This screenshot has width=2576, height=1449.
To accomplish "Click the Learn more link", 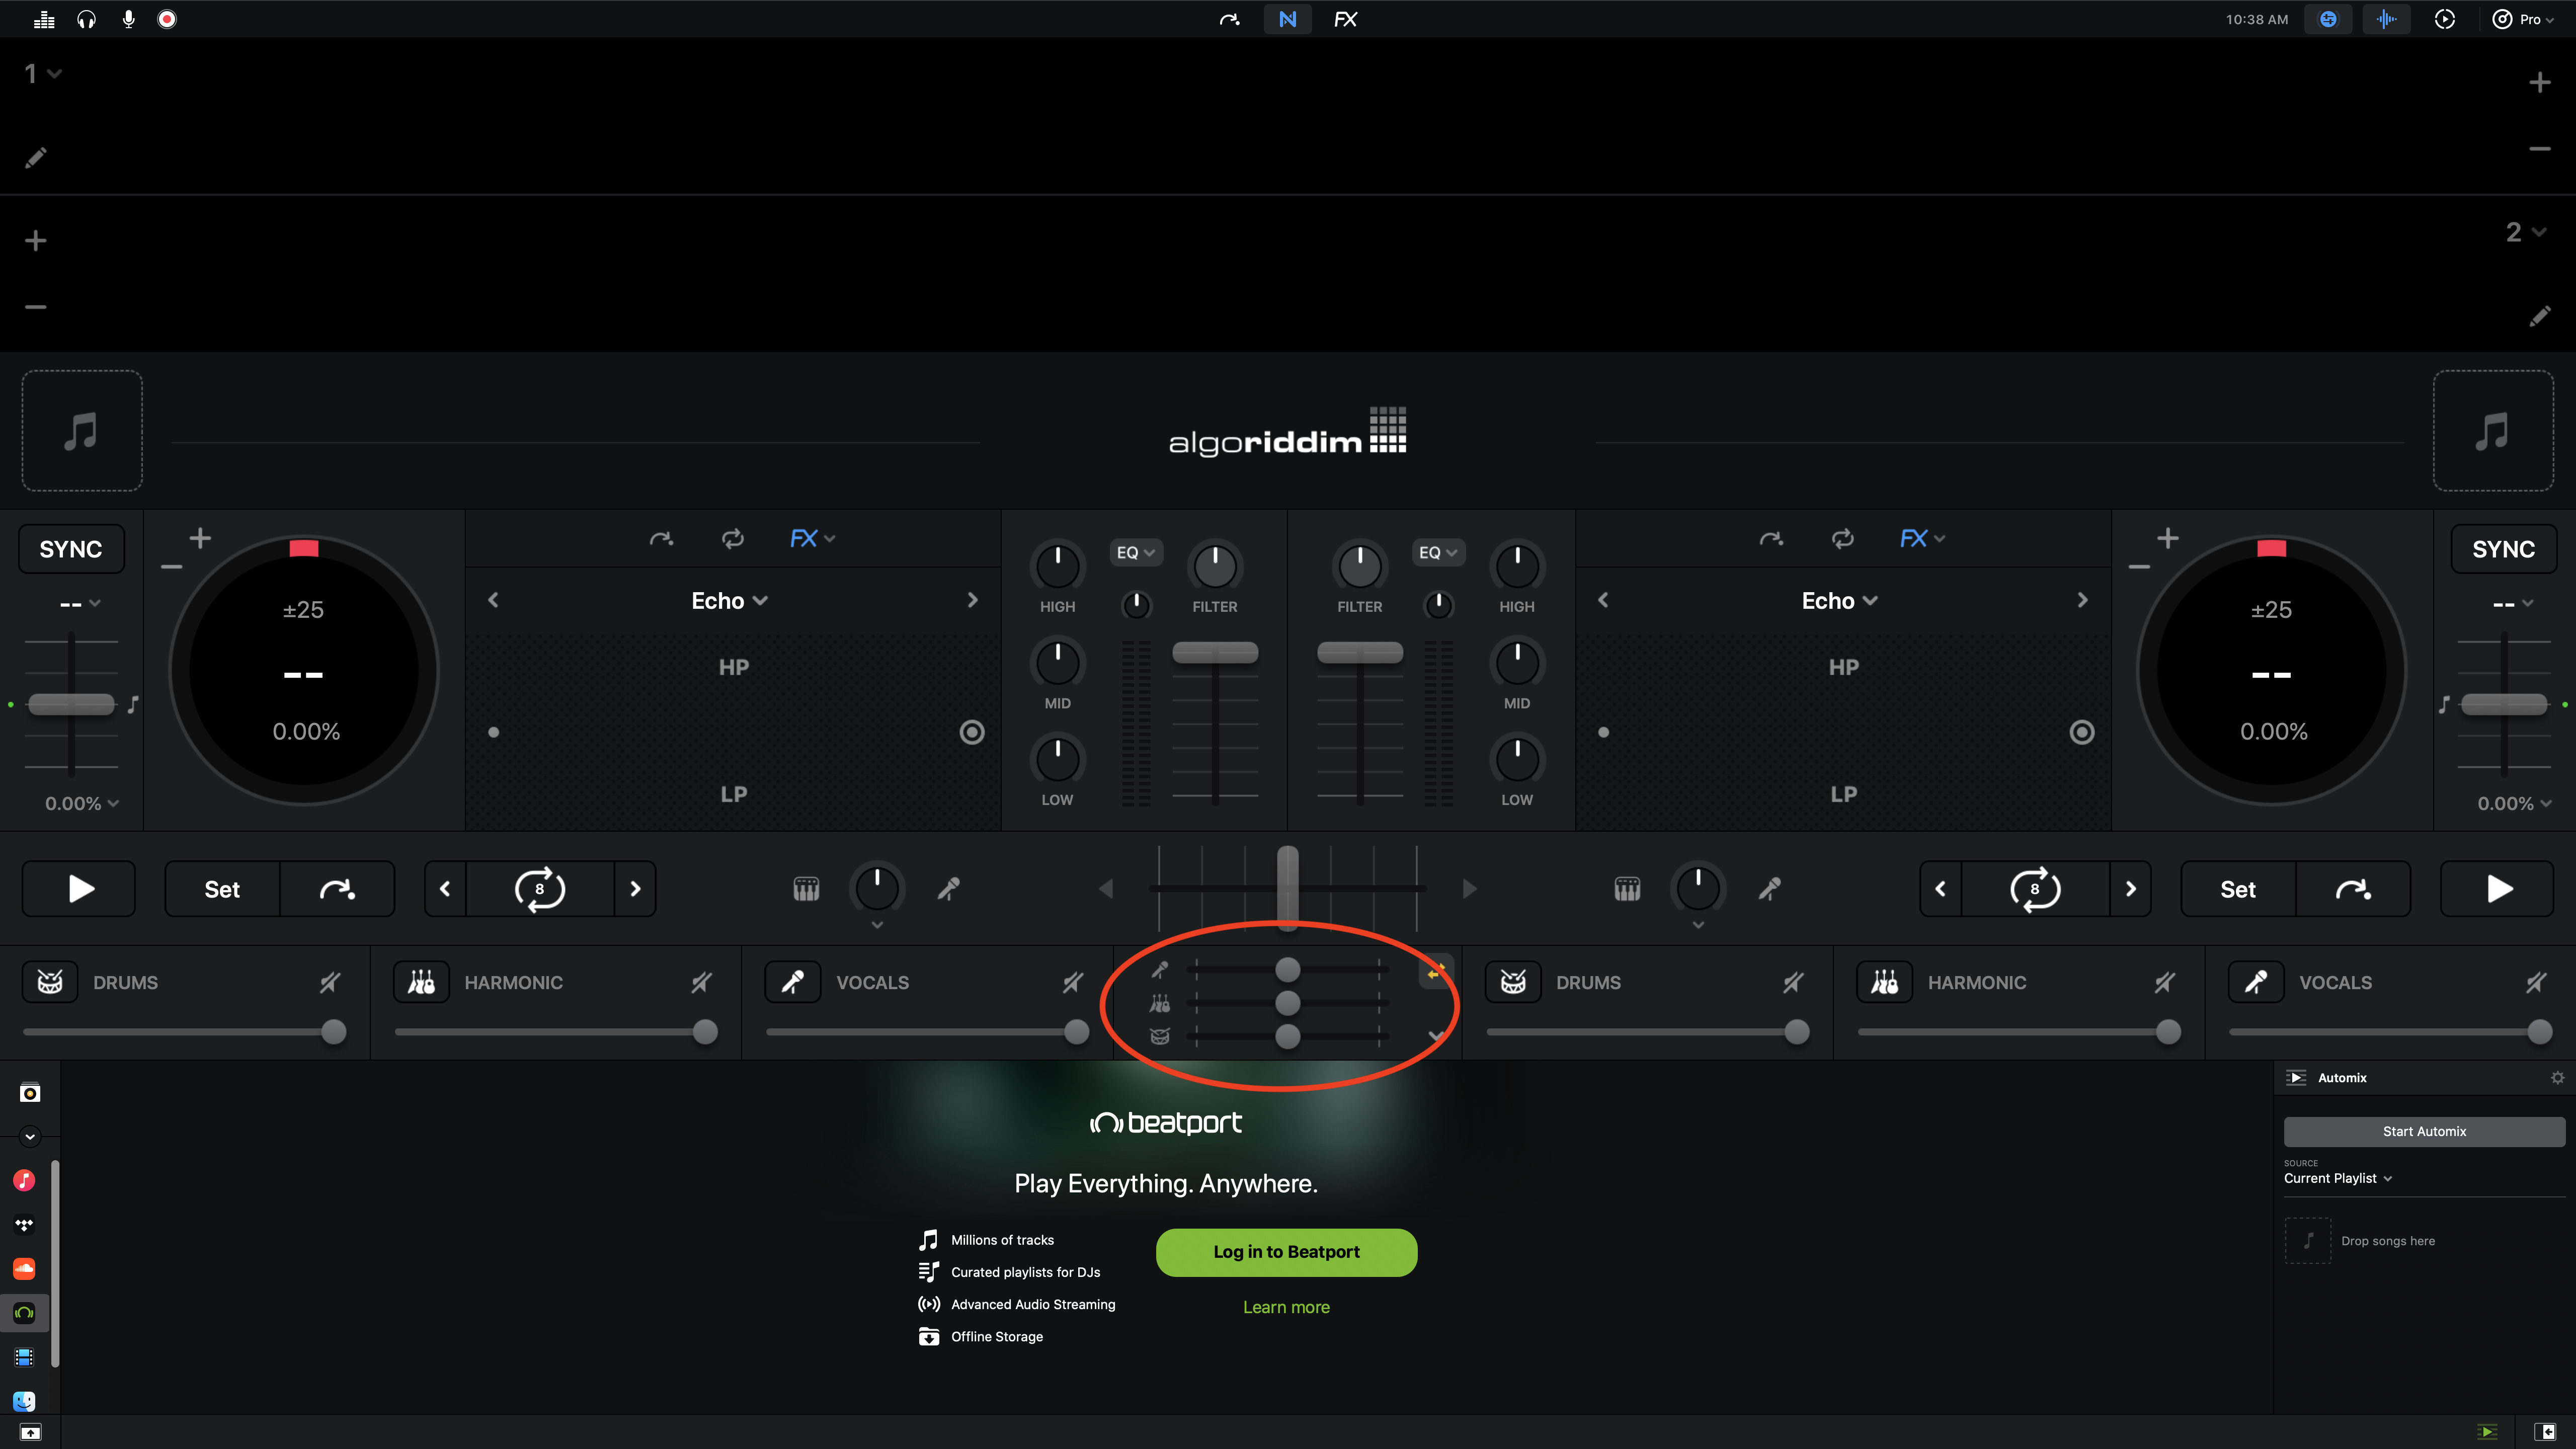I will click(1286, 1307).
